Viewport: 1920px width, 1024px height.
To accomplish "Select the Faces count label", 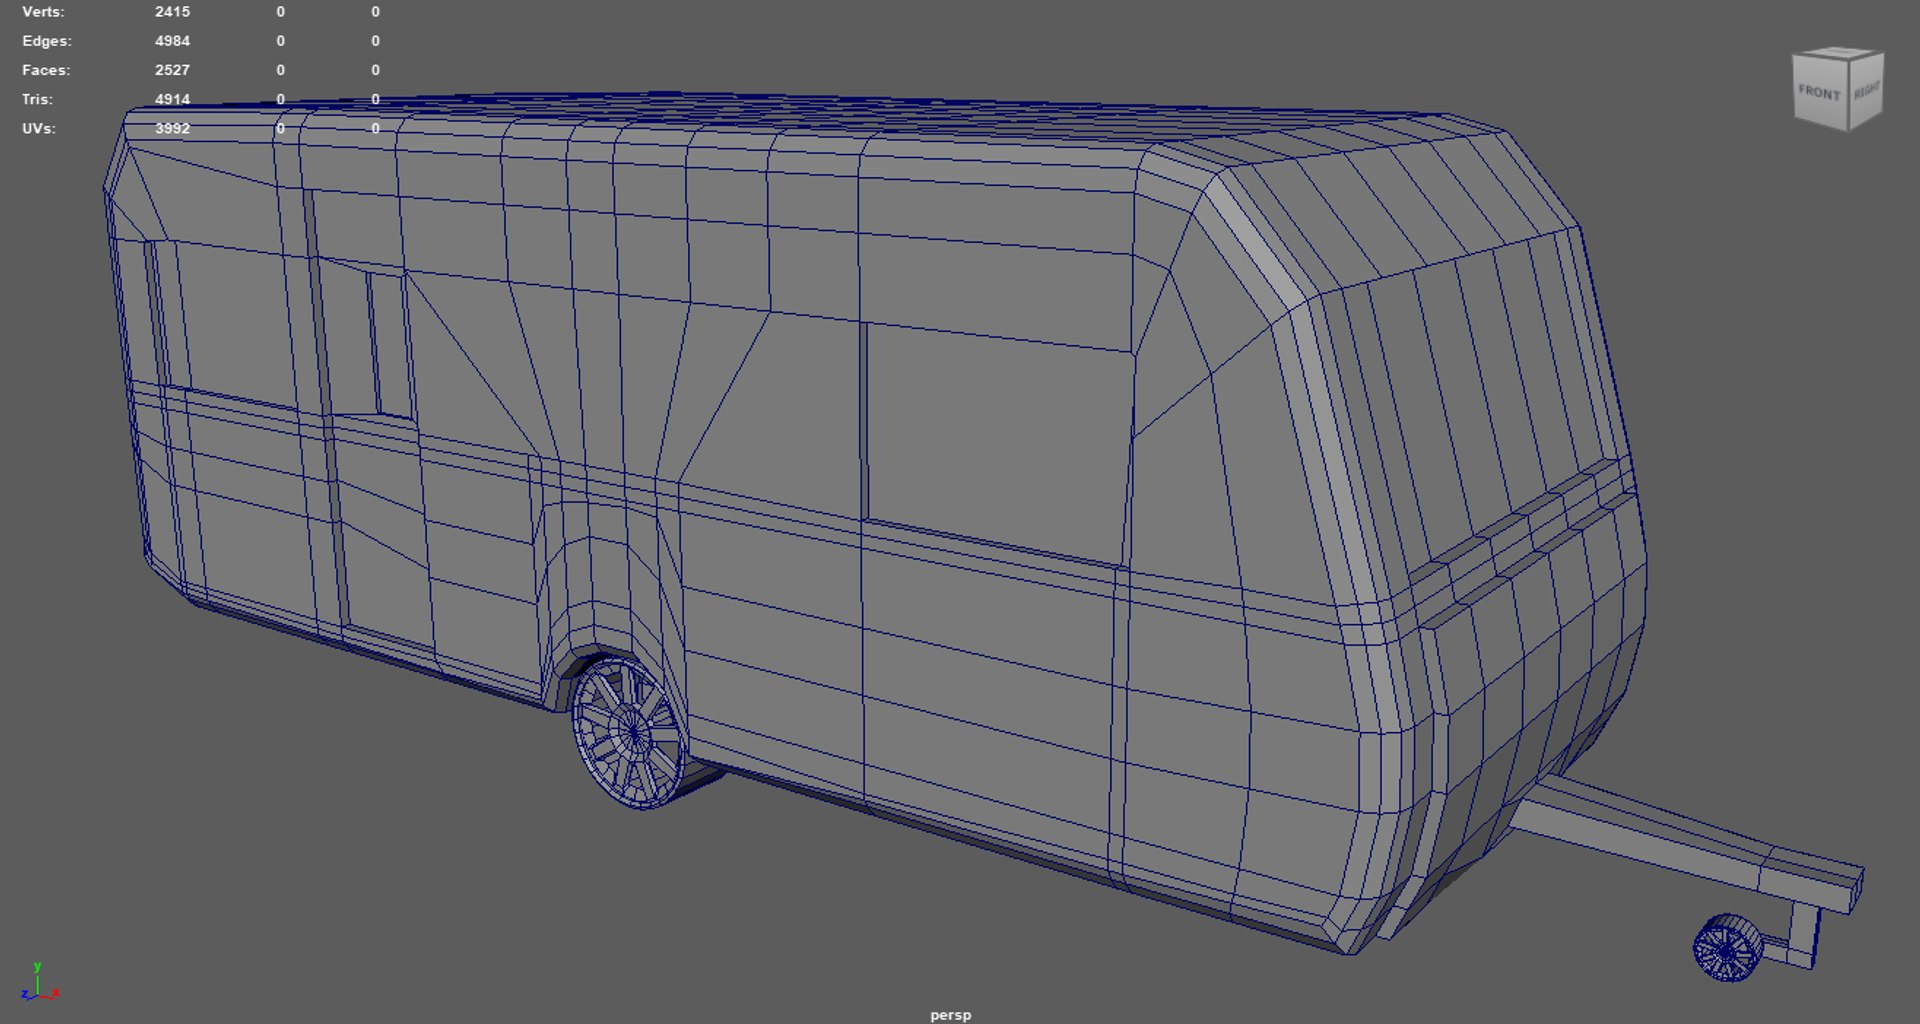I will click(46, 70).
